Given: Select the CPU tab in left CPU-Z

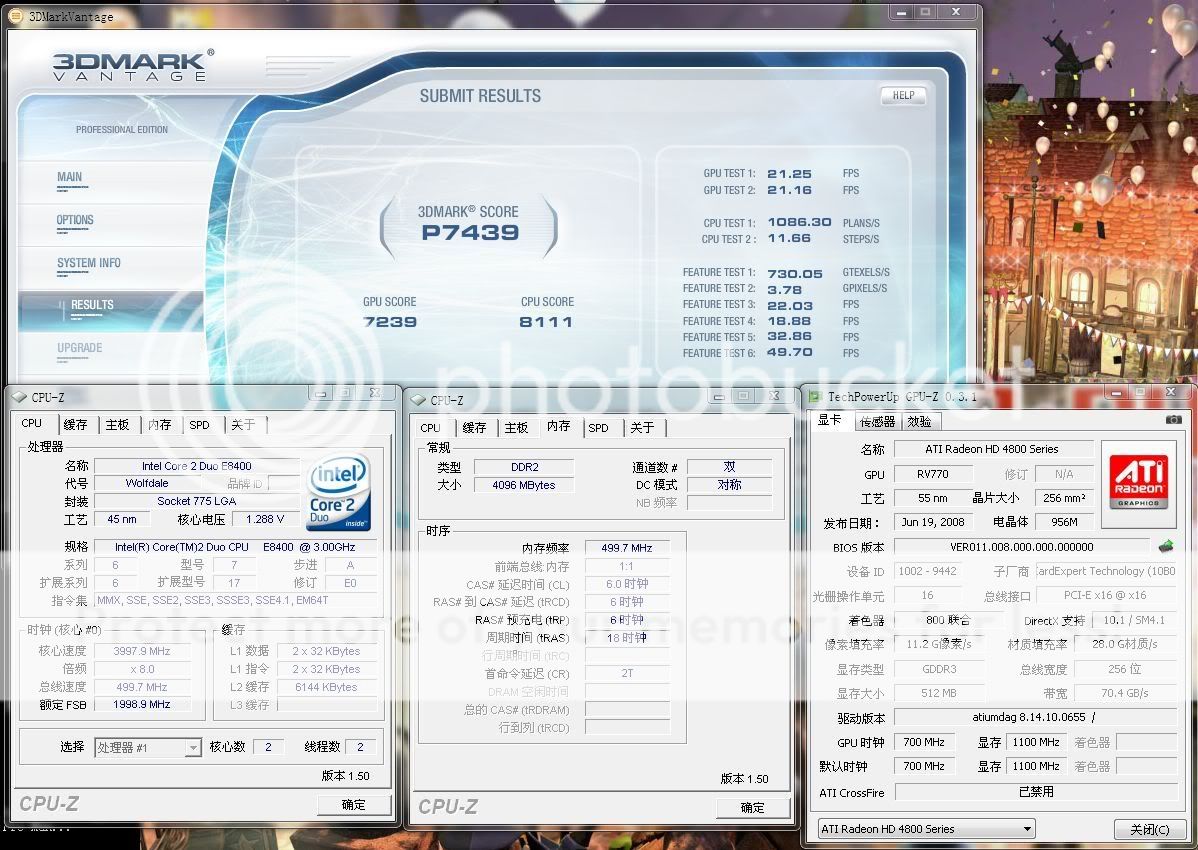Looking at the screenshot, I should pos(31,423).
